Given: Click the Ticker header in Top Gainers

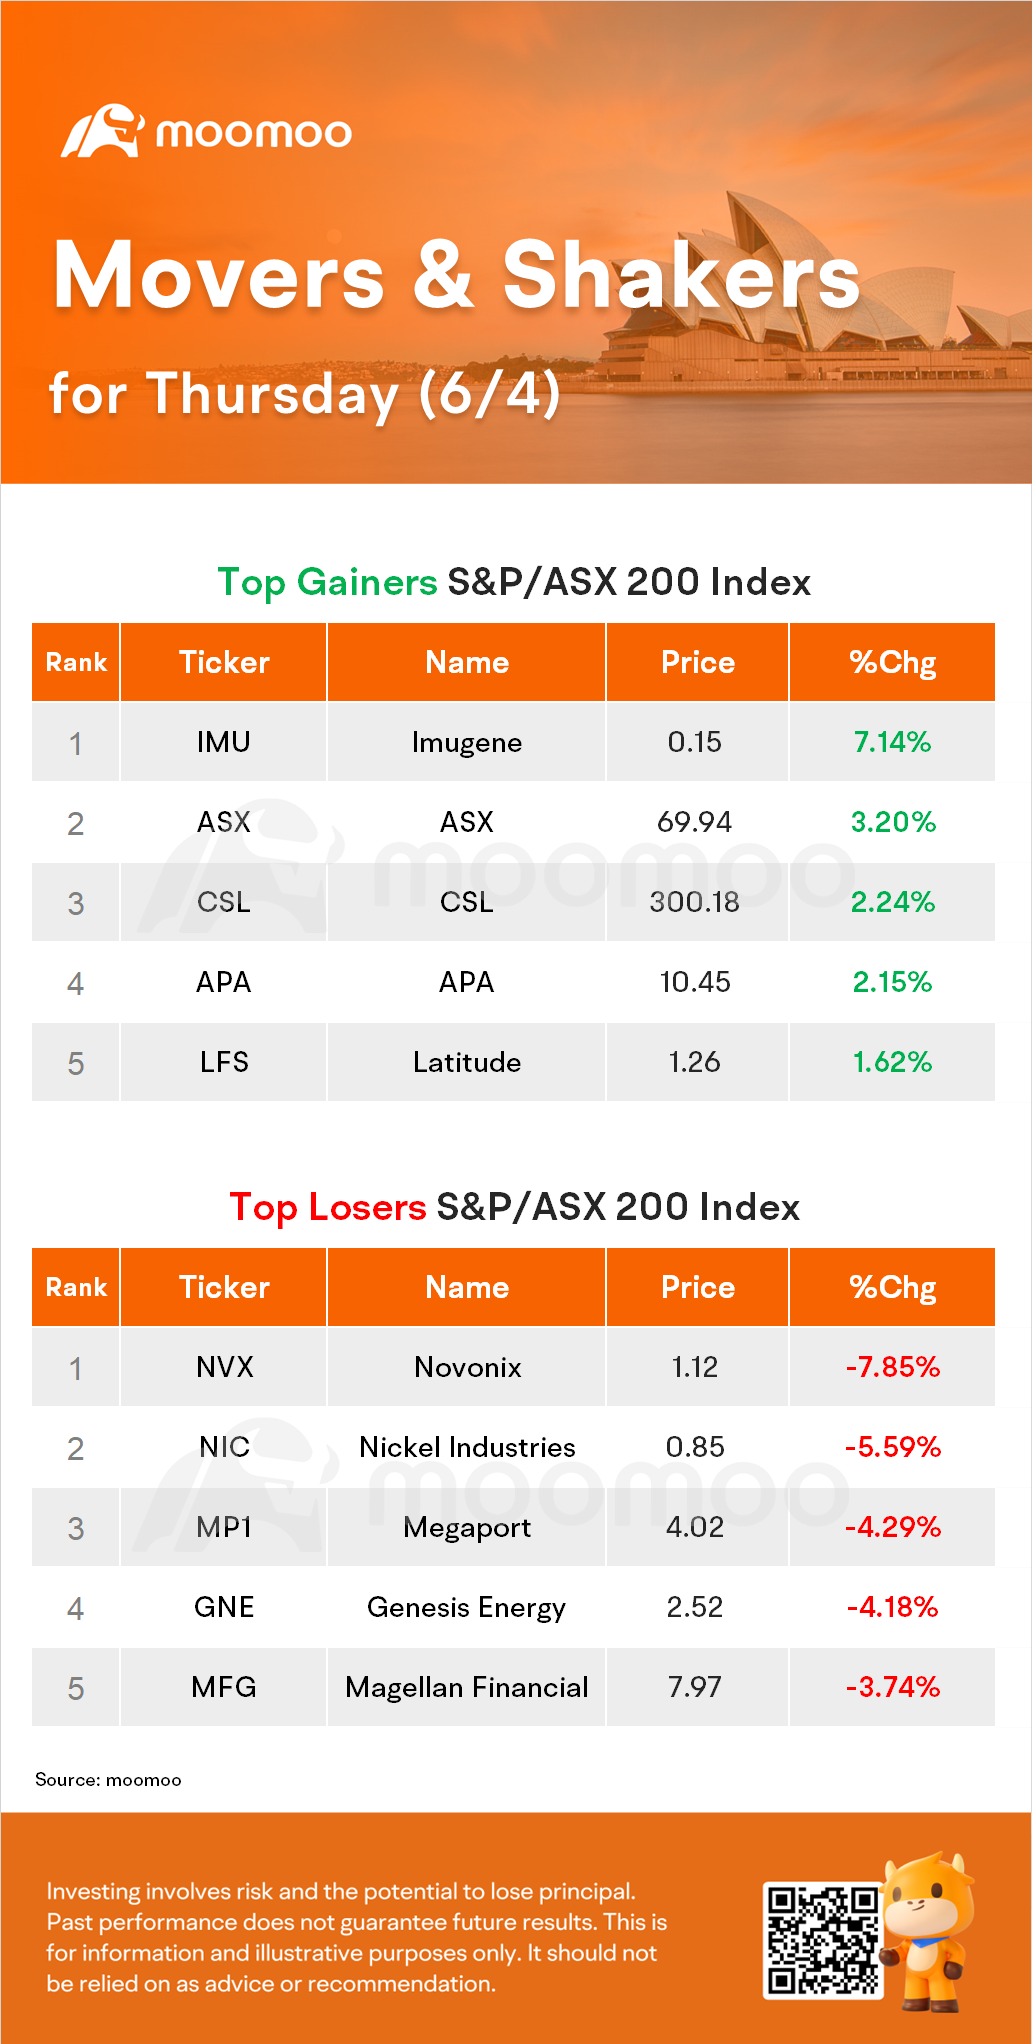Looking at the screenshot, I should [x=224, y=662].
